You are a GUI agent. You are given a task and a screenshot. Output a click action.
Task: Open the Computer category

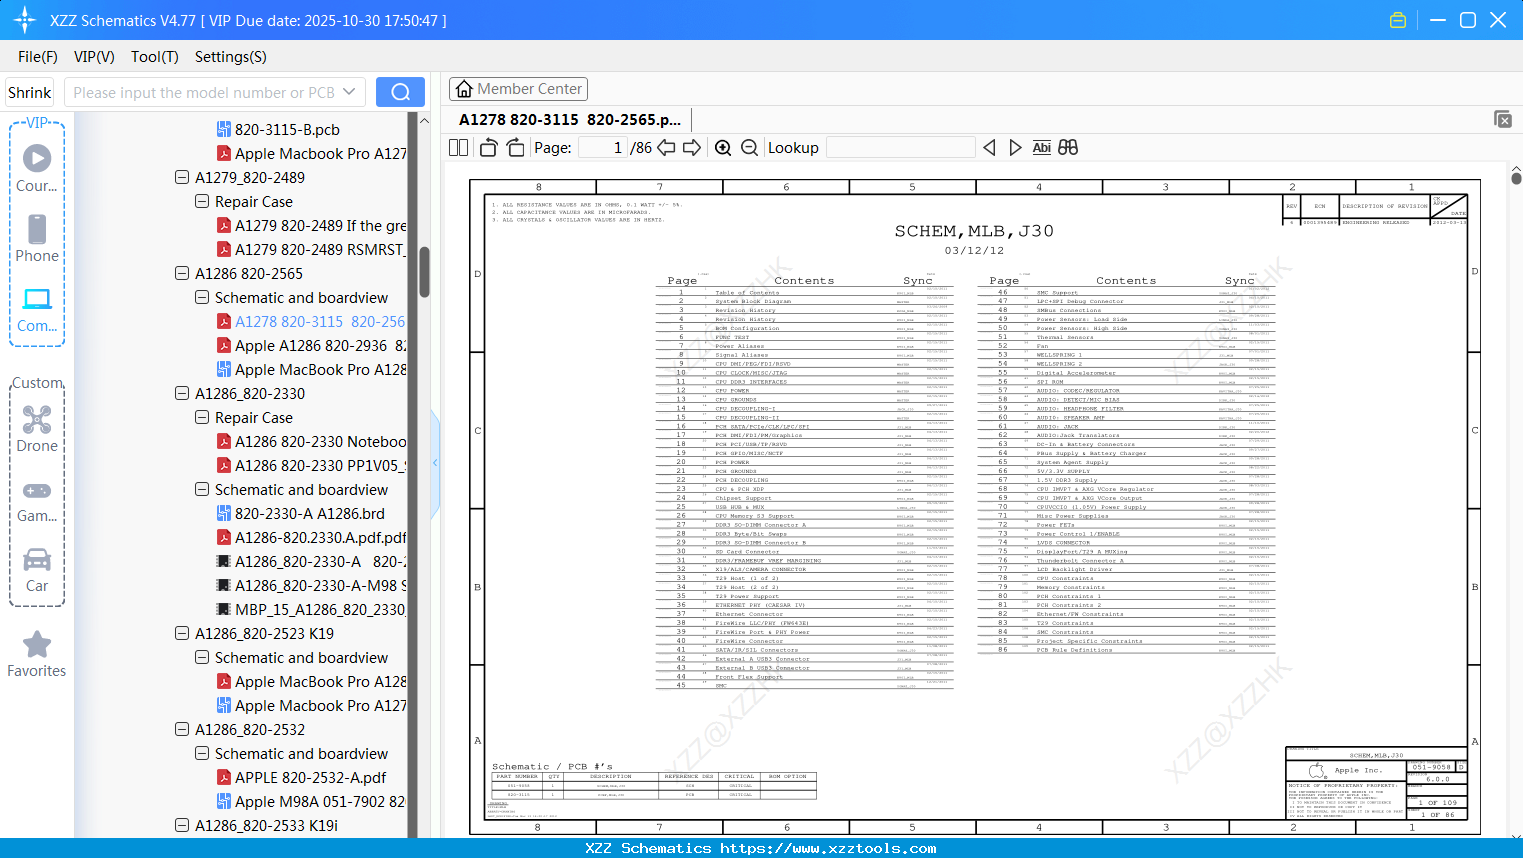tap(37, 309)
